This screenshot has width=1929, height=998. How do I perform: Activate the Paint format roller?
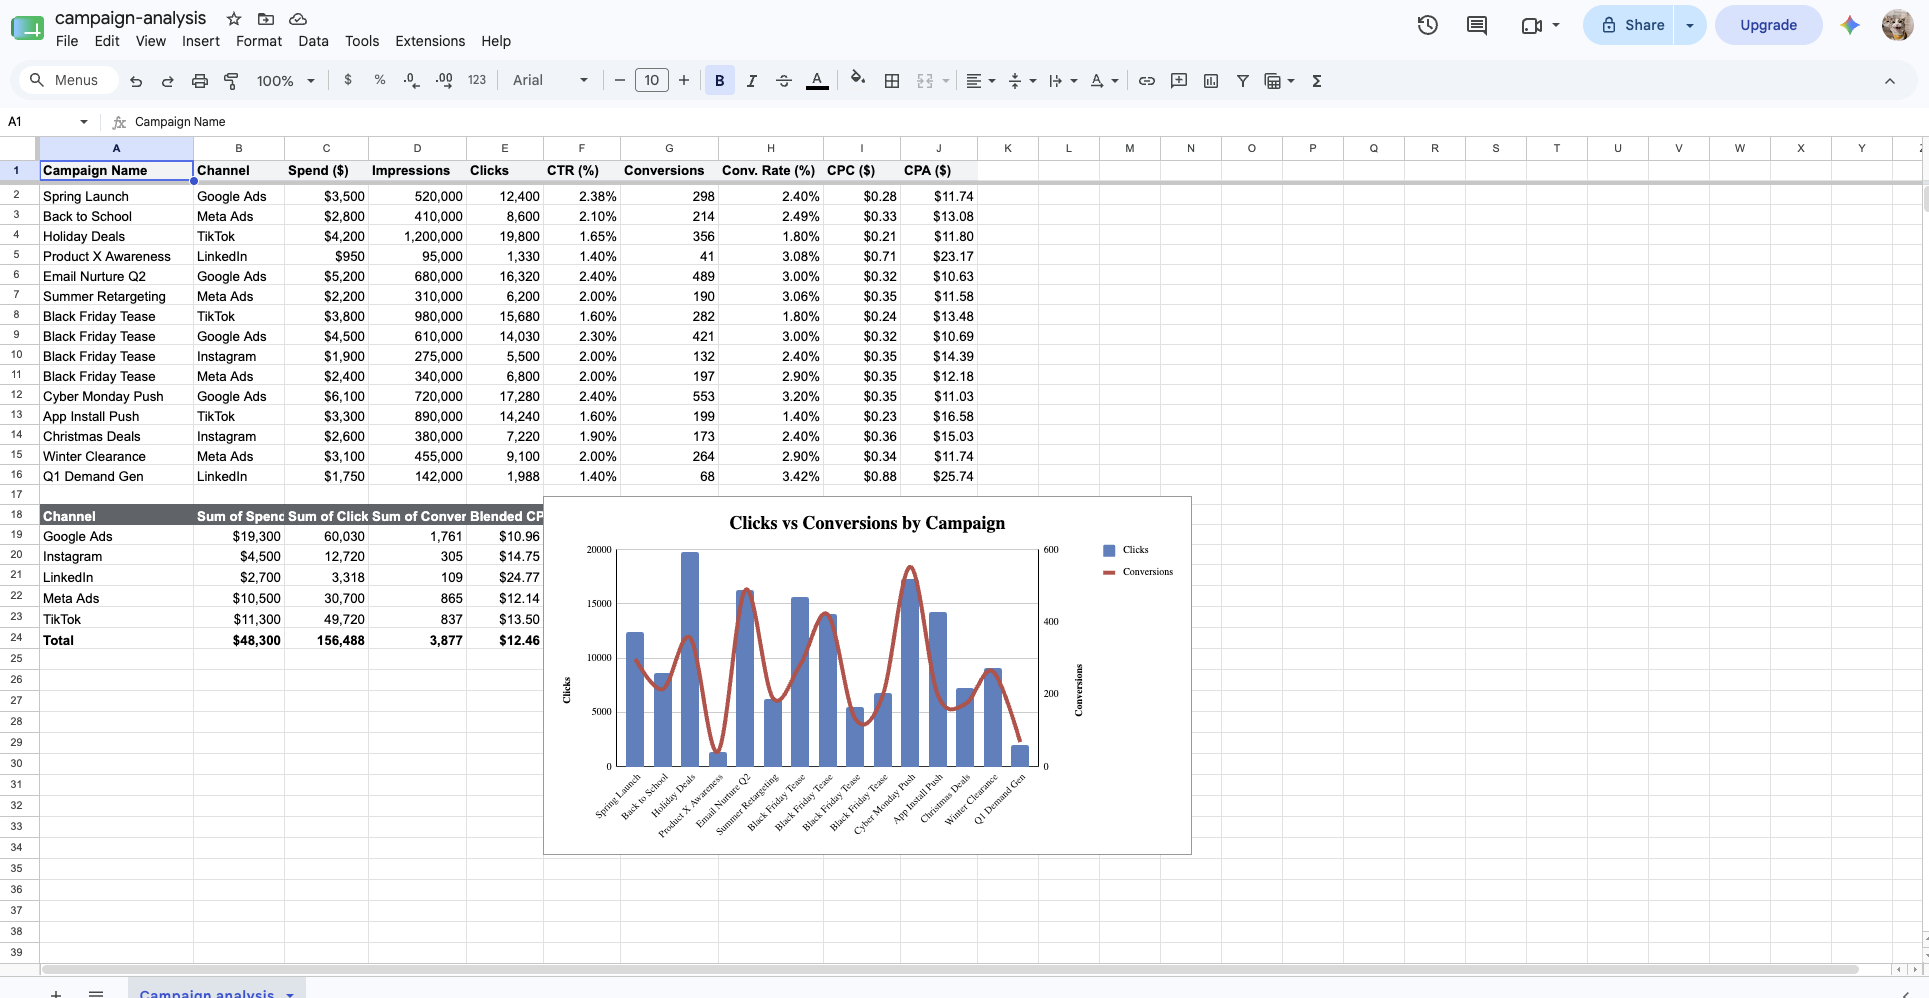(231, 81)
